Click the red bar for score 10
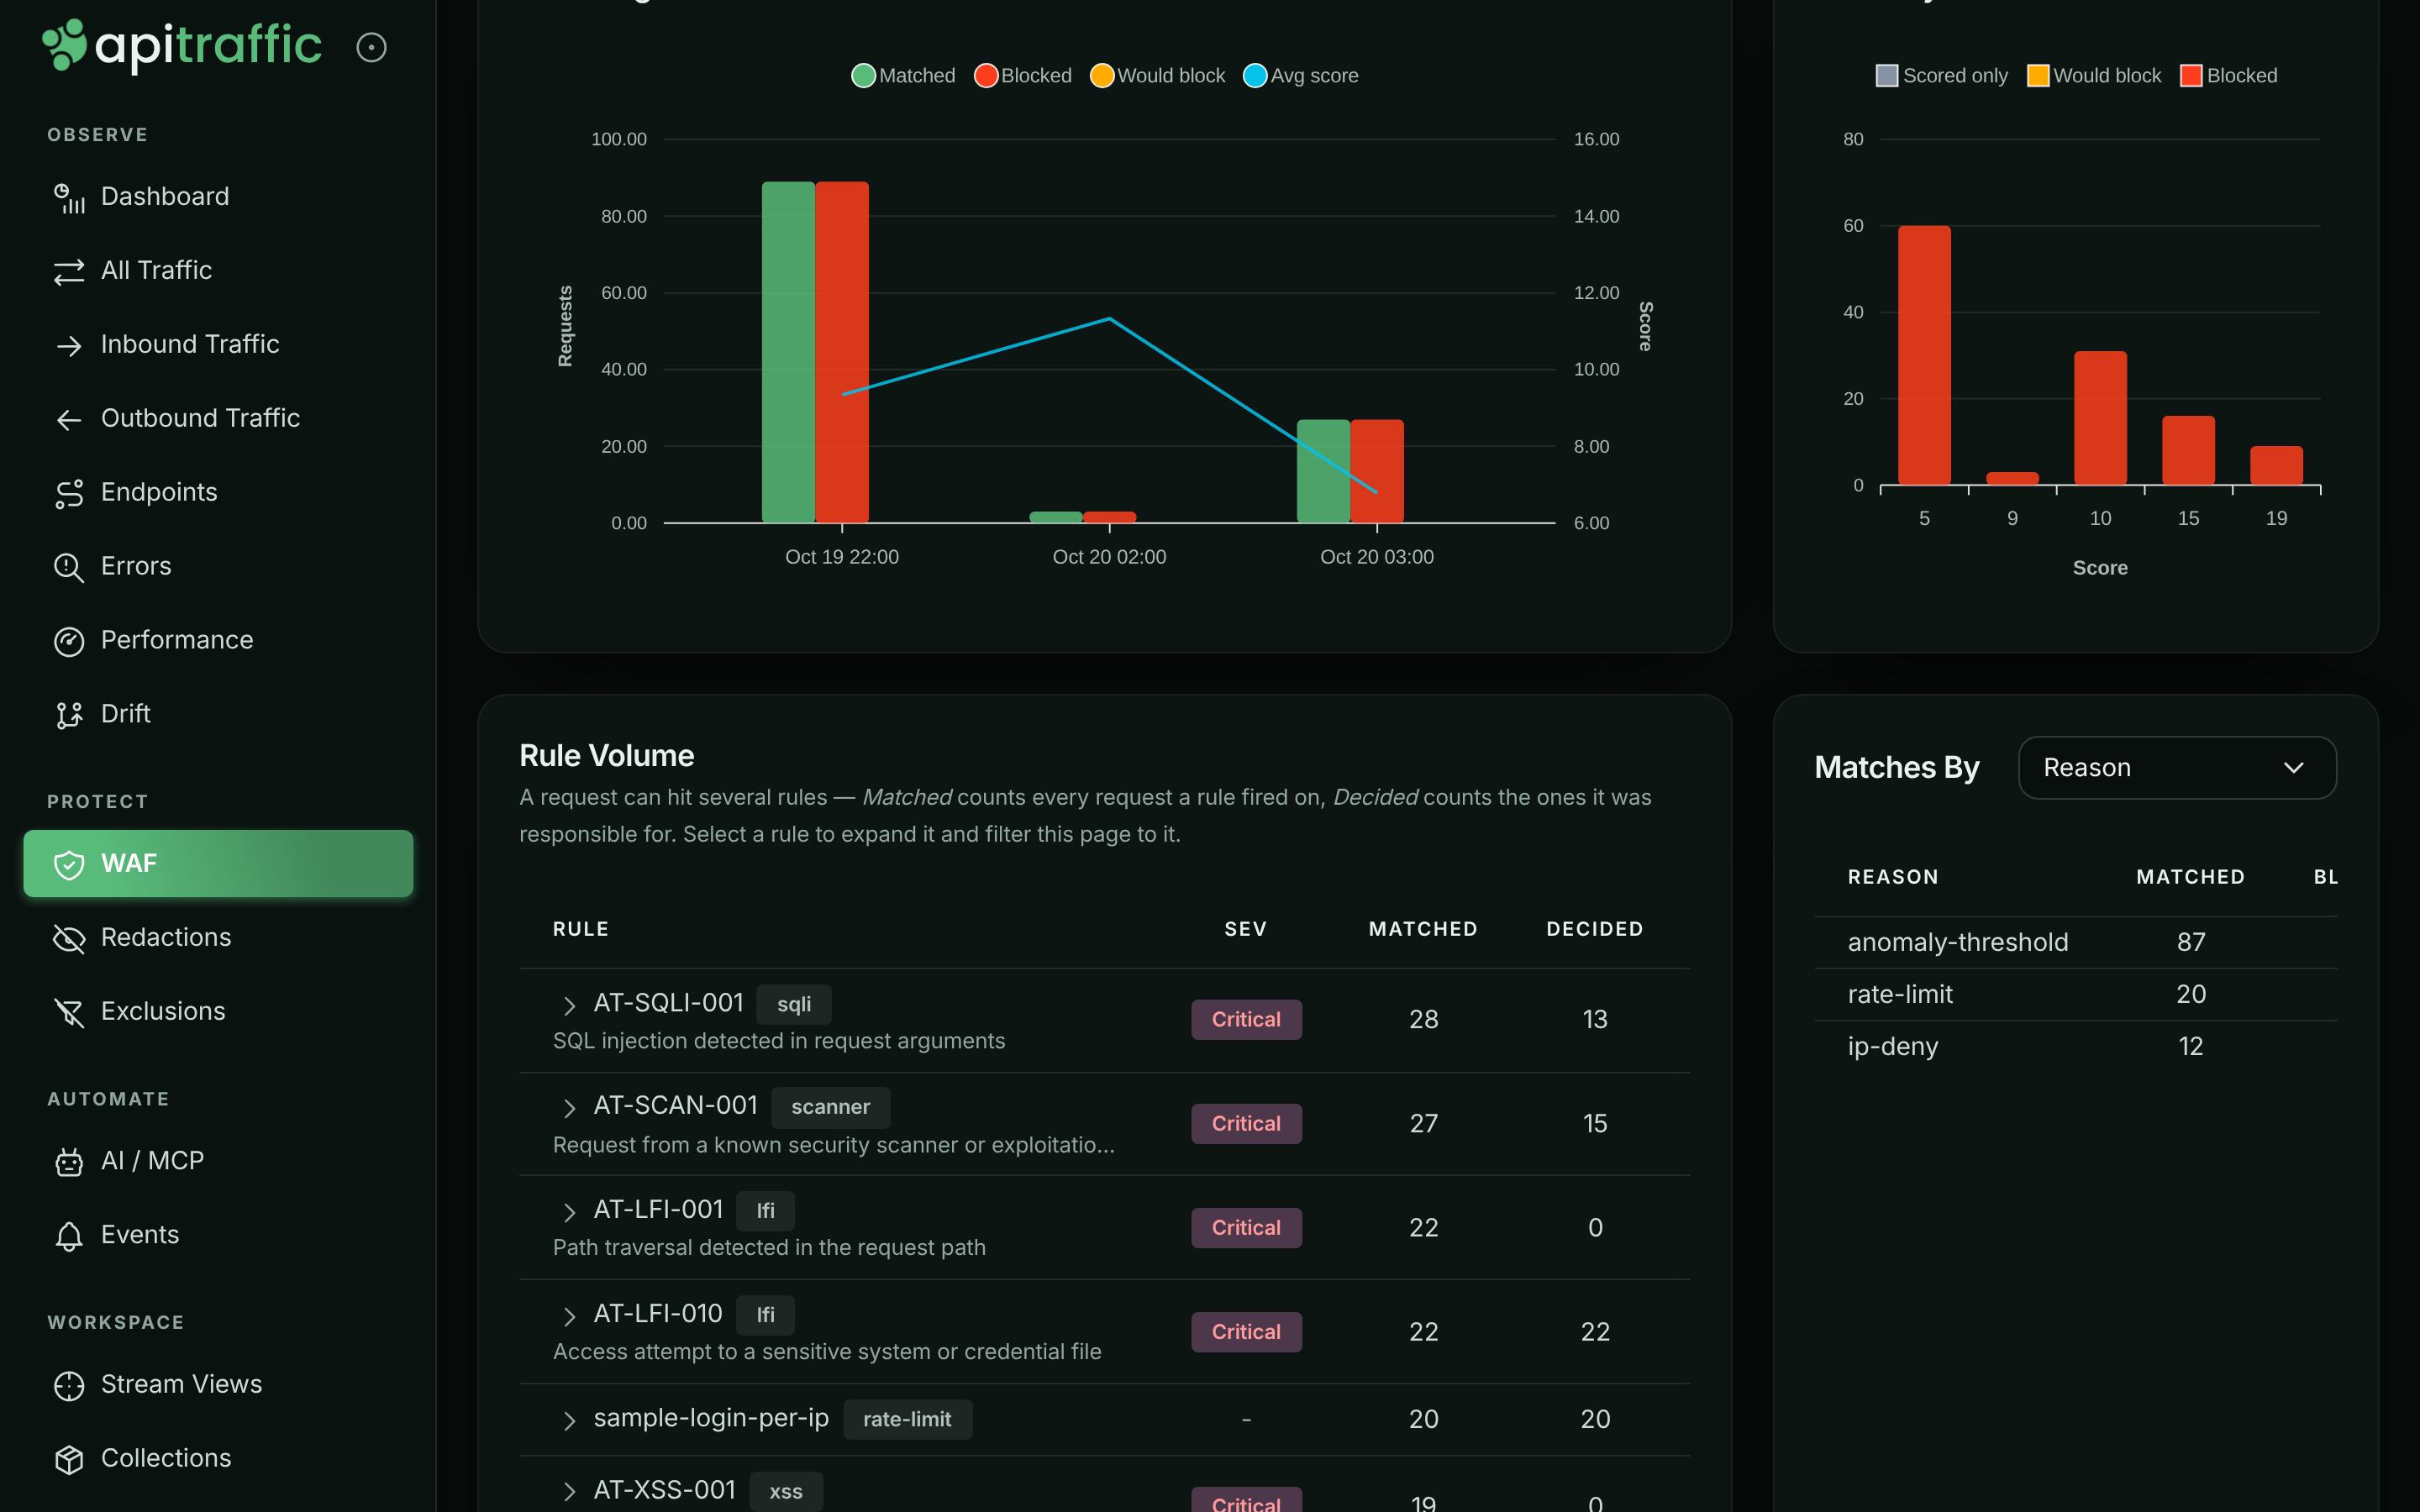This screenshot has width=2420, height=1512. (x=2100, y=418)
